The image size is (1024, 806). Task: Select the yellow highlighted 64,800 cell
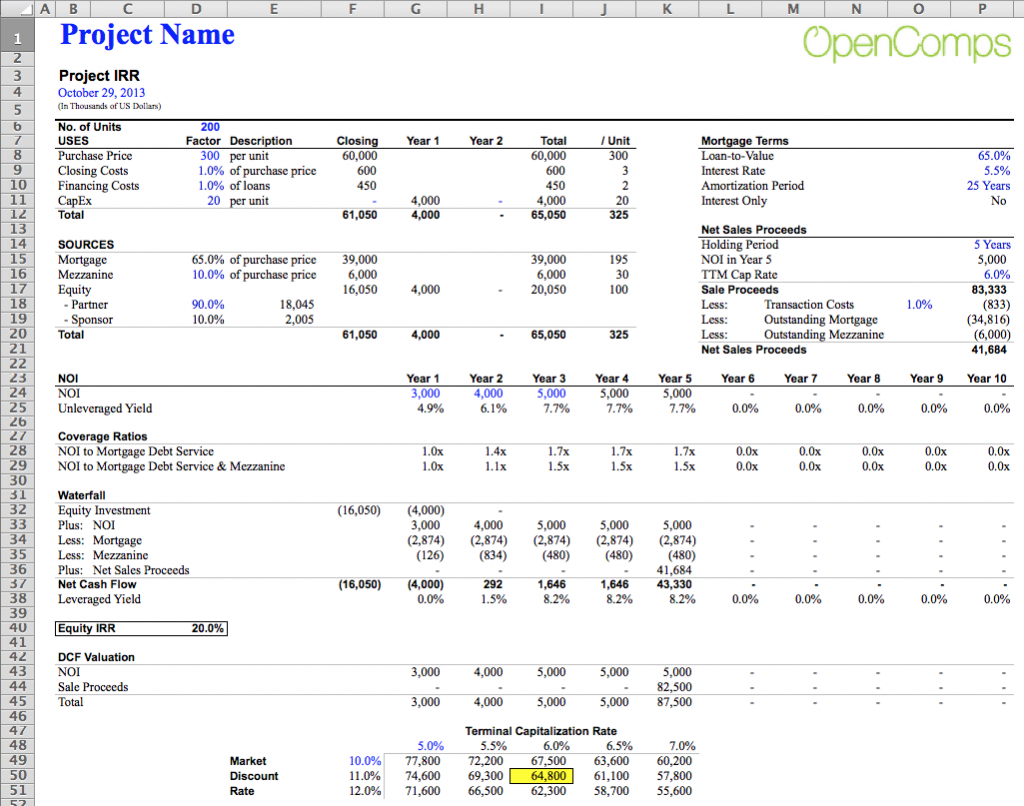[541, 776]
